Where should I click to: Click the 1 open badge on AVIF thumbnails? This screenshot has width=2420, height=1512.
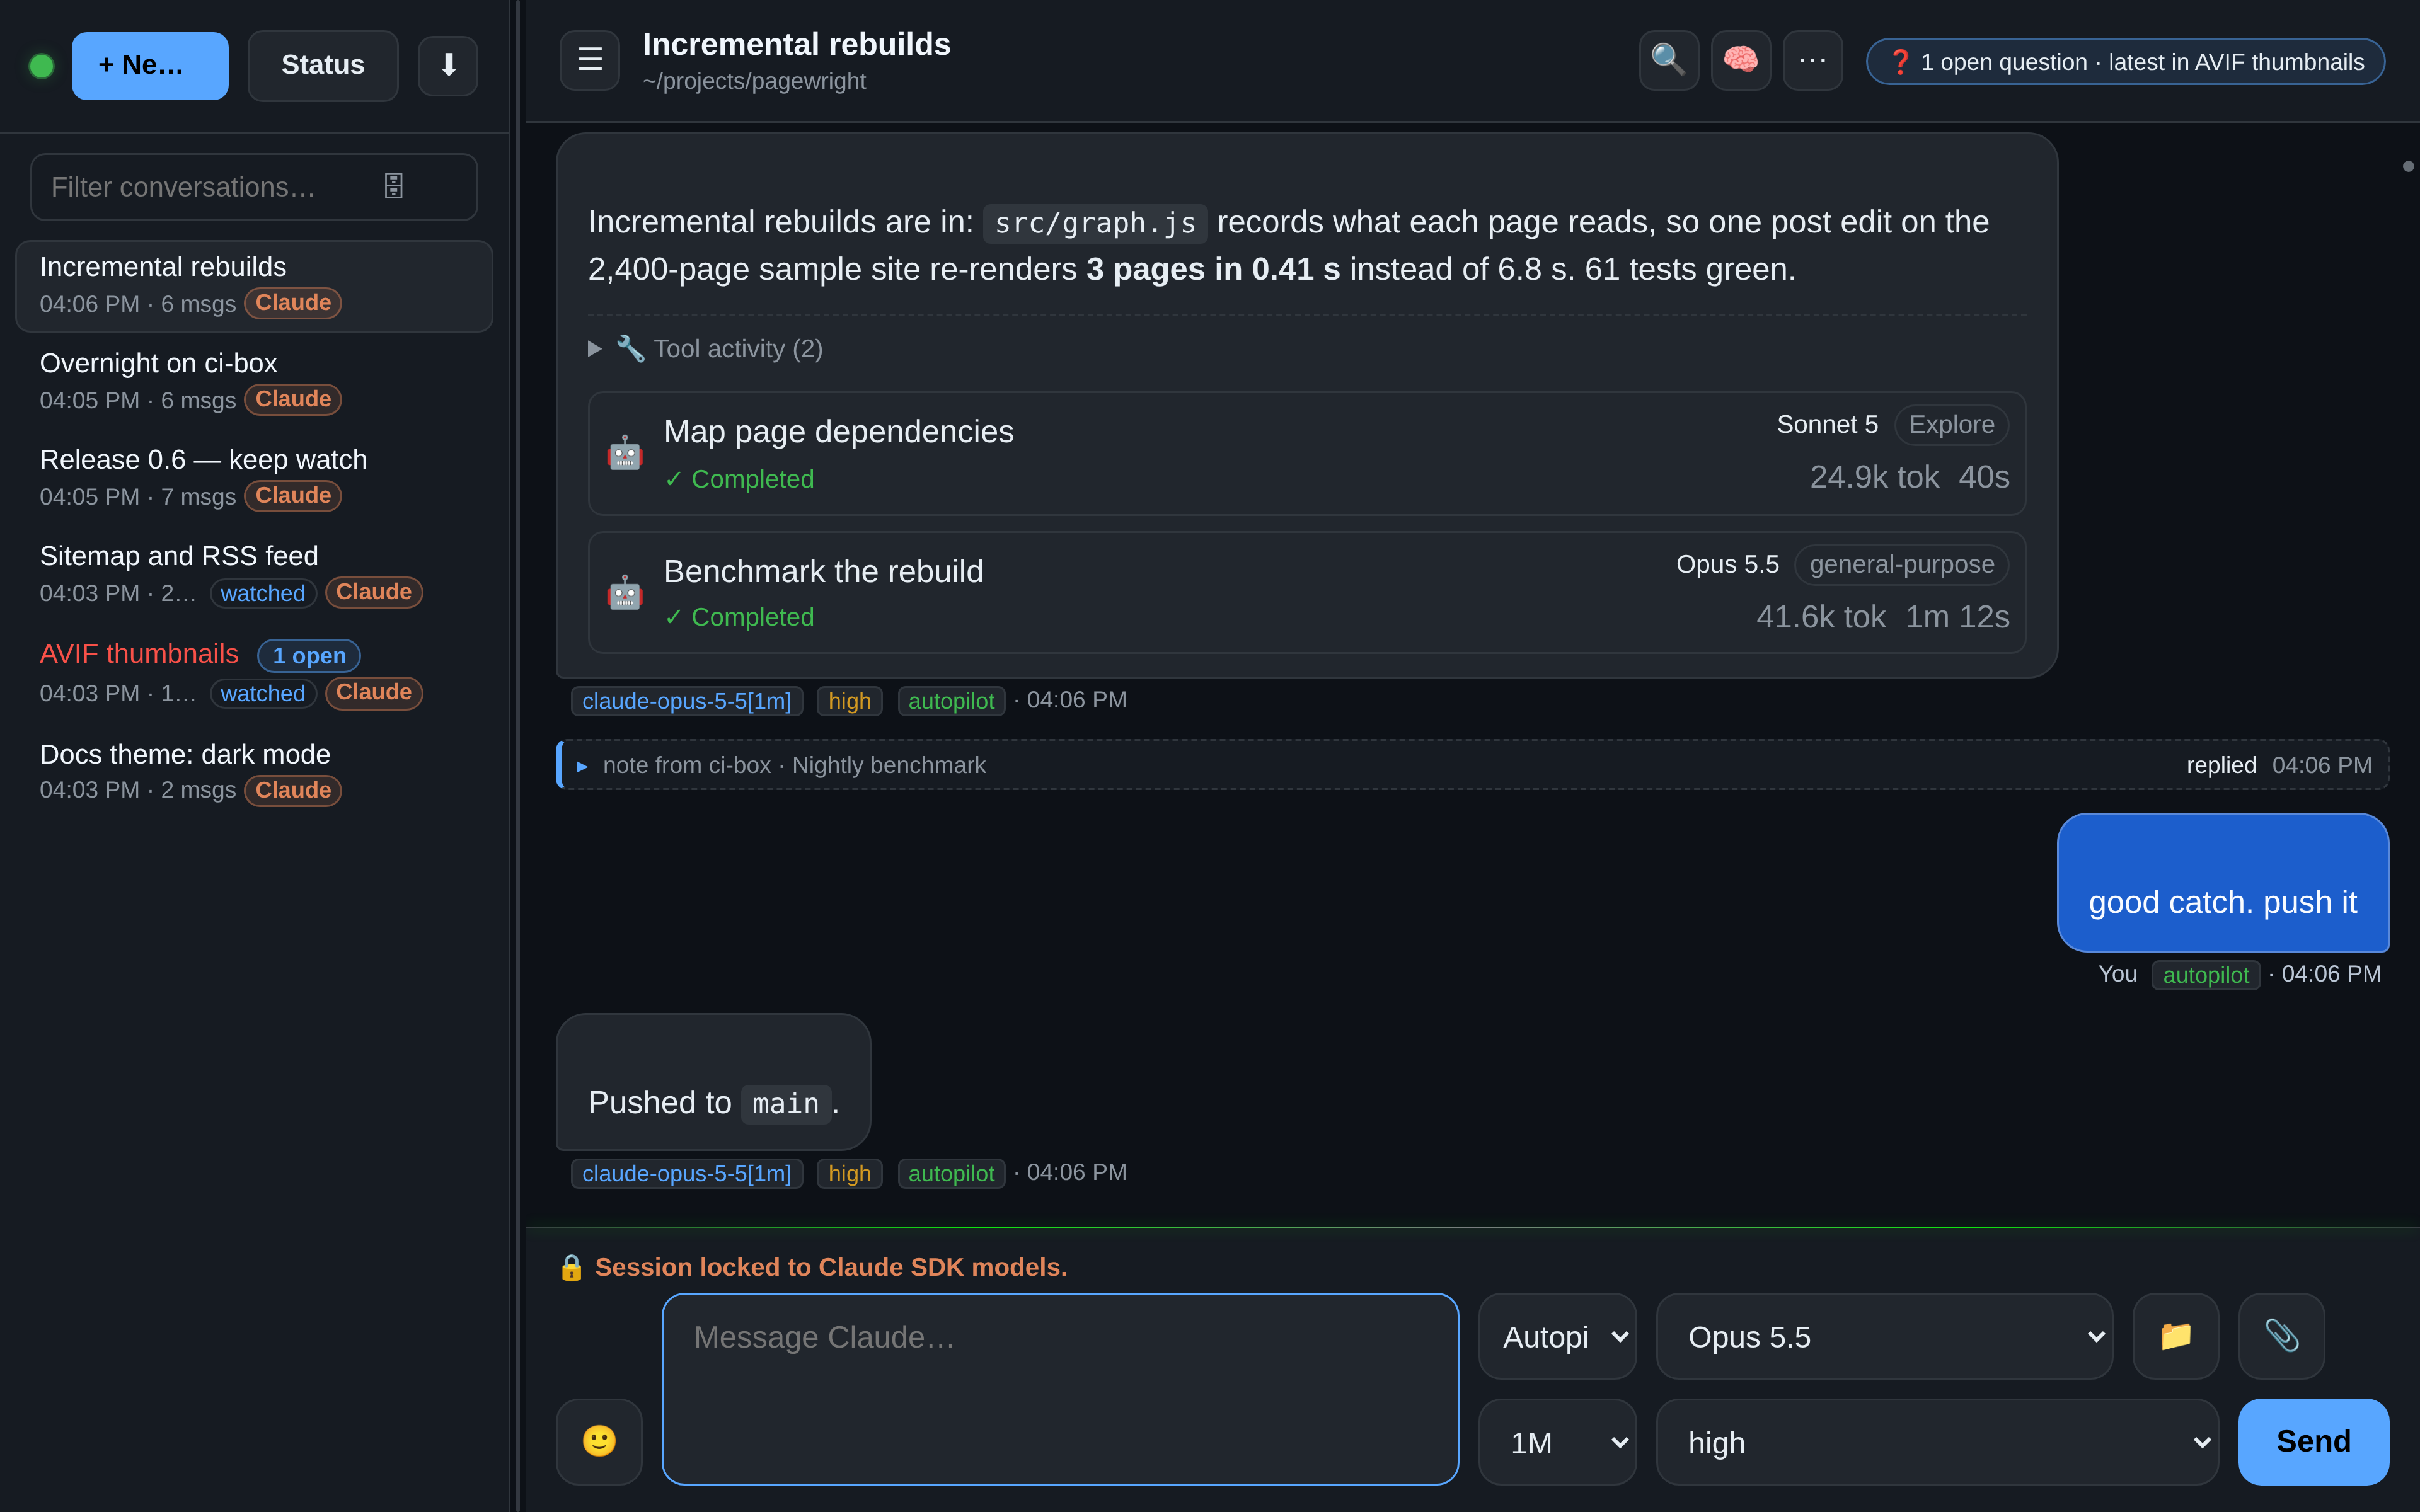[x=309, y=655]
